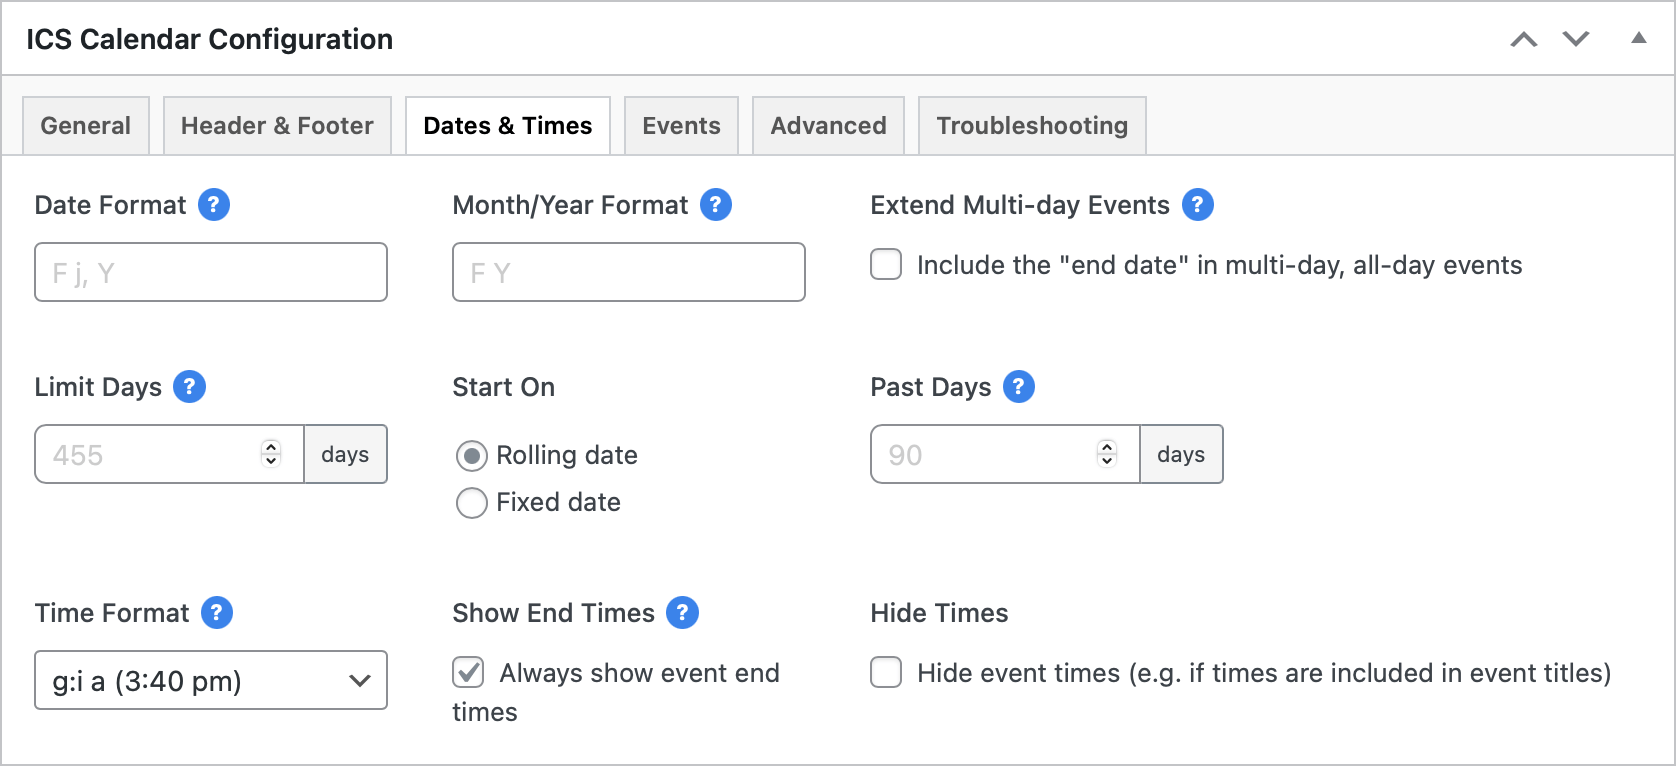The height and width of the screenshot is (766, 1676).
Task: Enable including end date in multi-day events
Action: [x=886, y=265]
